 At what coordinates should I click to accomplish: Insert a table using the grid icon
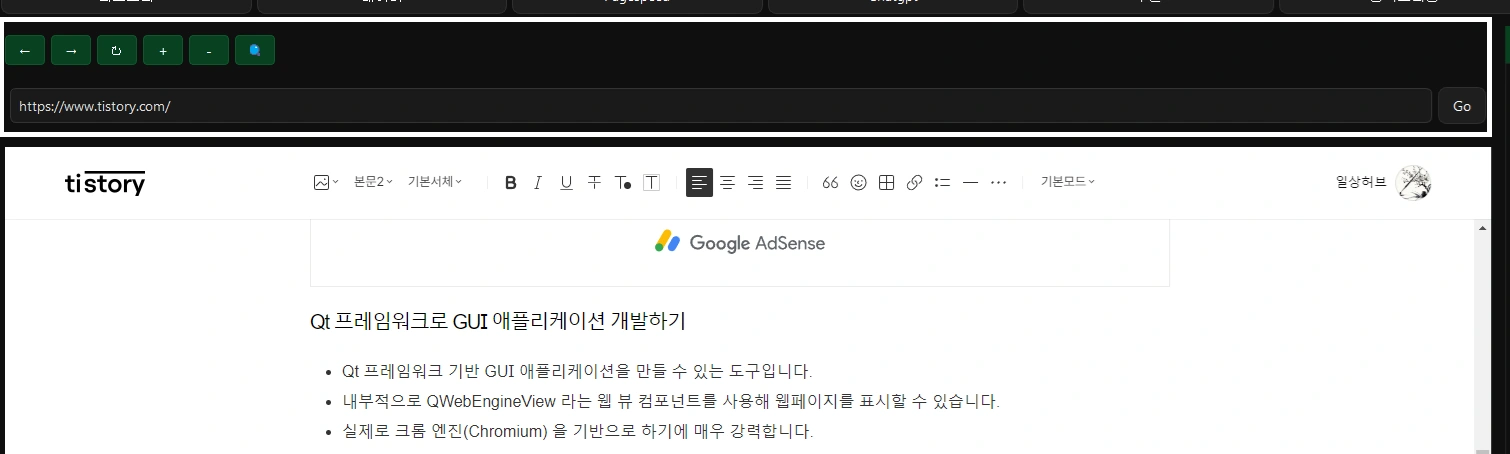886,183
